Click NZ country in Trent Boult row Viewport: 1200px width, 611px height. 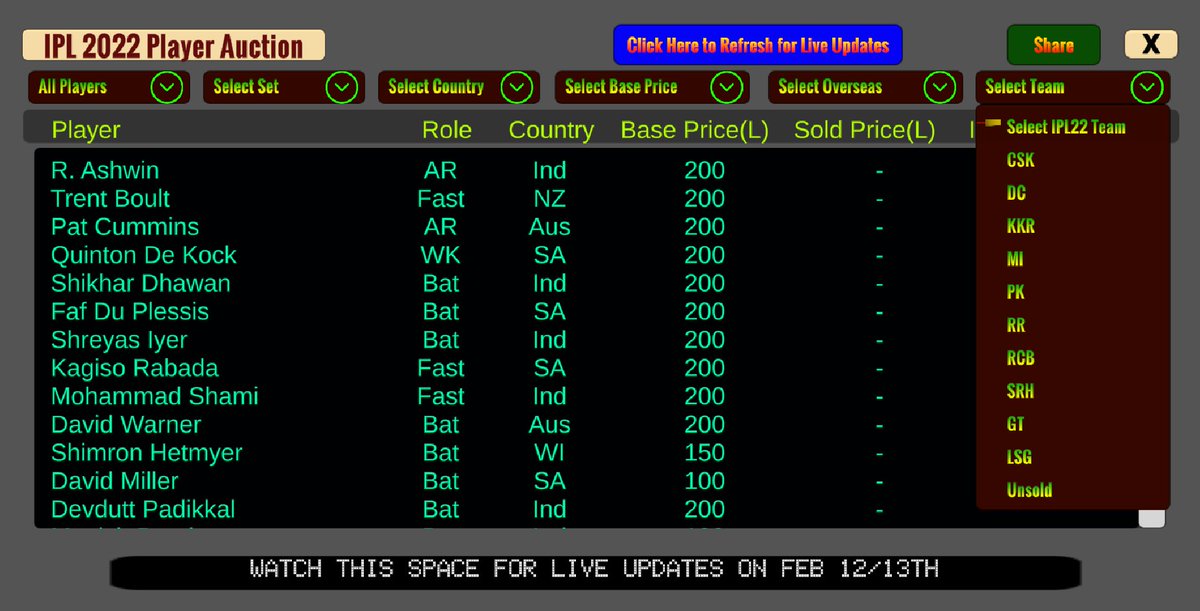[x=550, y=198]
